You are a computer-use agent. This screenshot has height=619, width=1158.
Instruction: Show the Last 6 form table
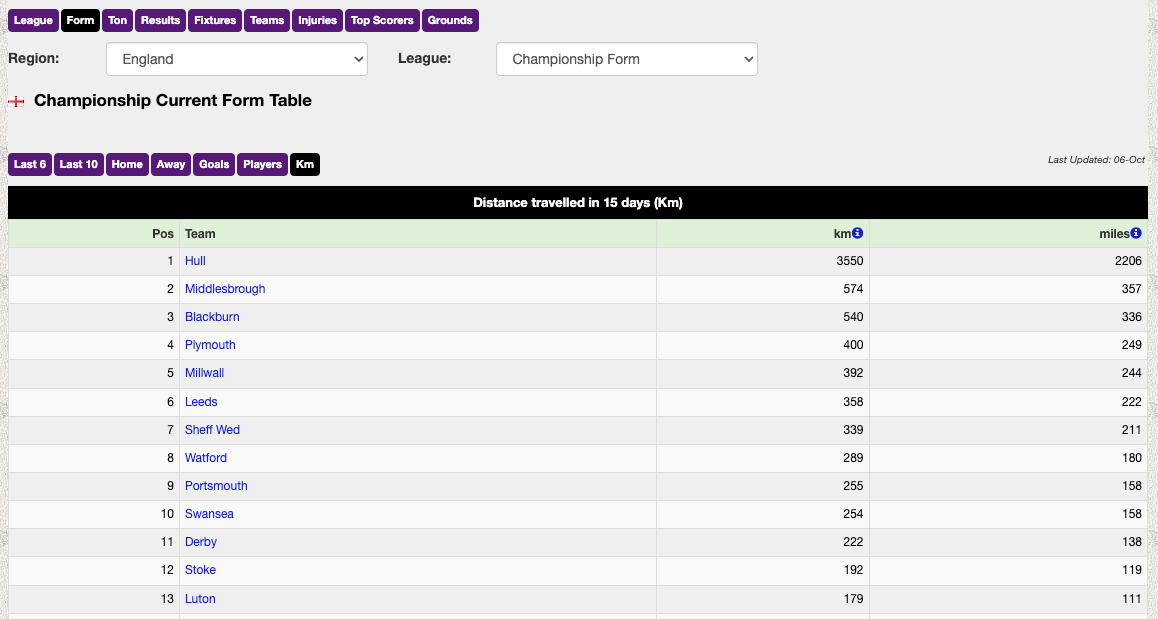[x=30, y=164]
